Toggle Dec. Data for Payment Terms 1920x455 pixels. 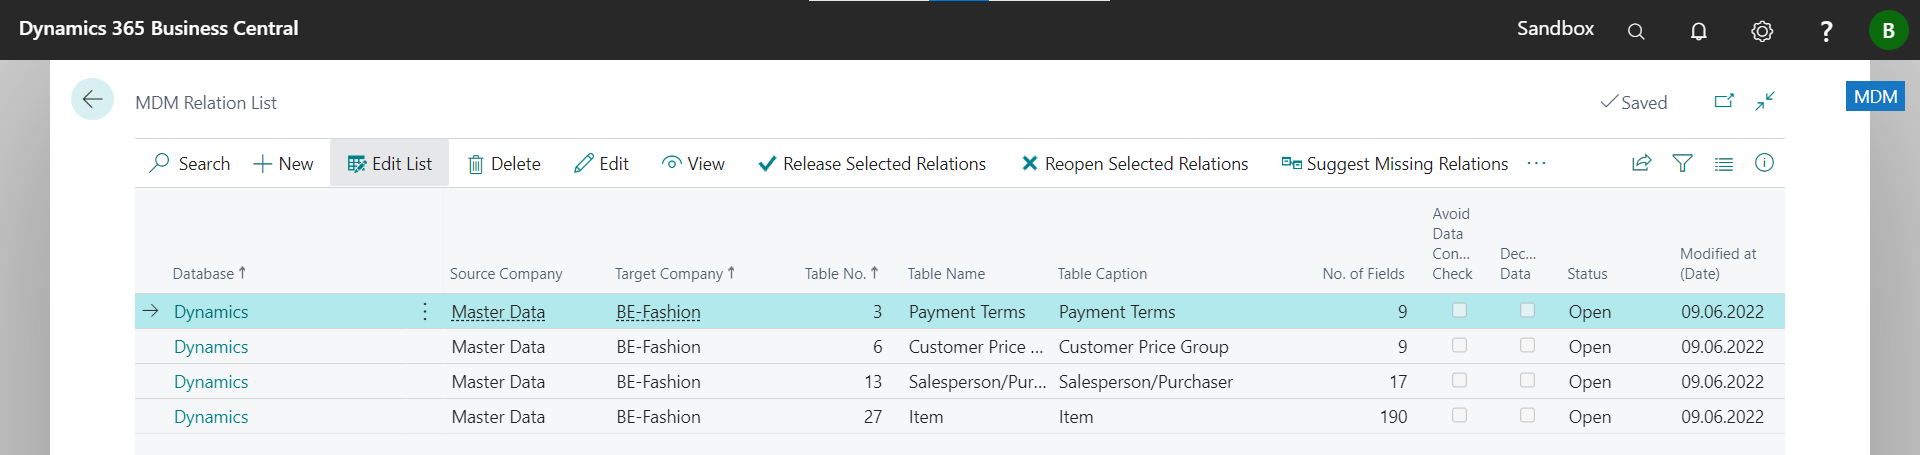(1527, 310)
